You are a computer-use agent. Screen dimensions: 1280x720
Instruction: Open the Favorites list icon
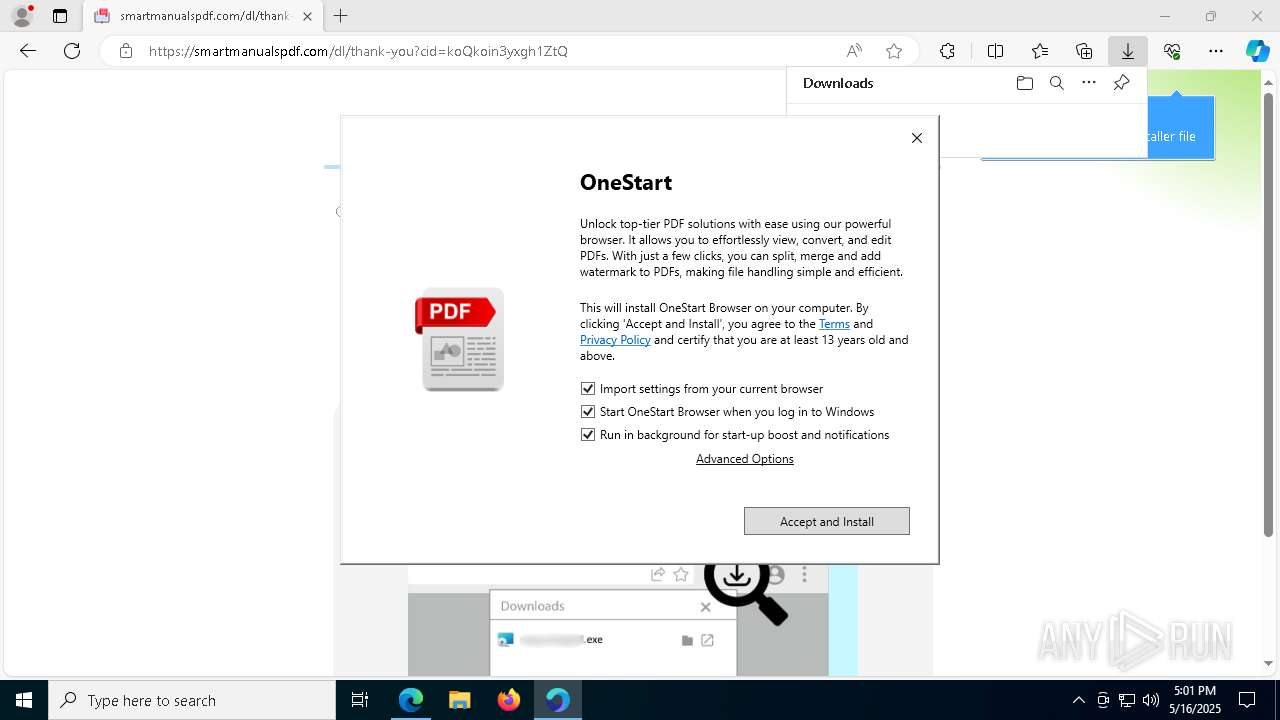tap(1040, 51)
